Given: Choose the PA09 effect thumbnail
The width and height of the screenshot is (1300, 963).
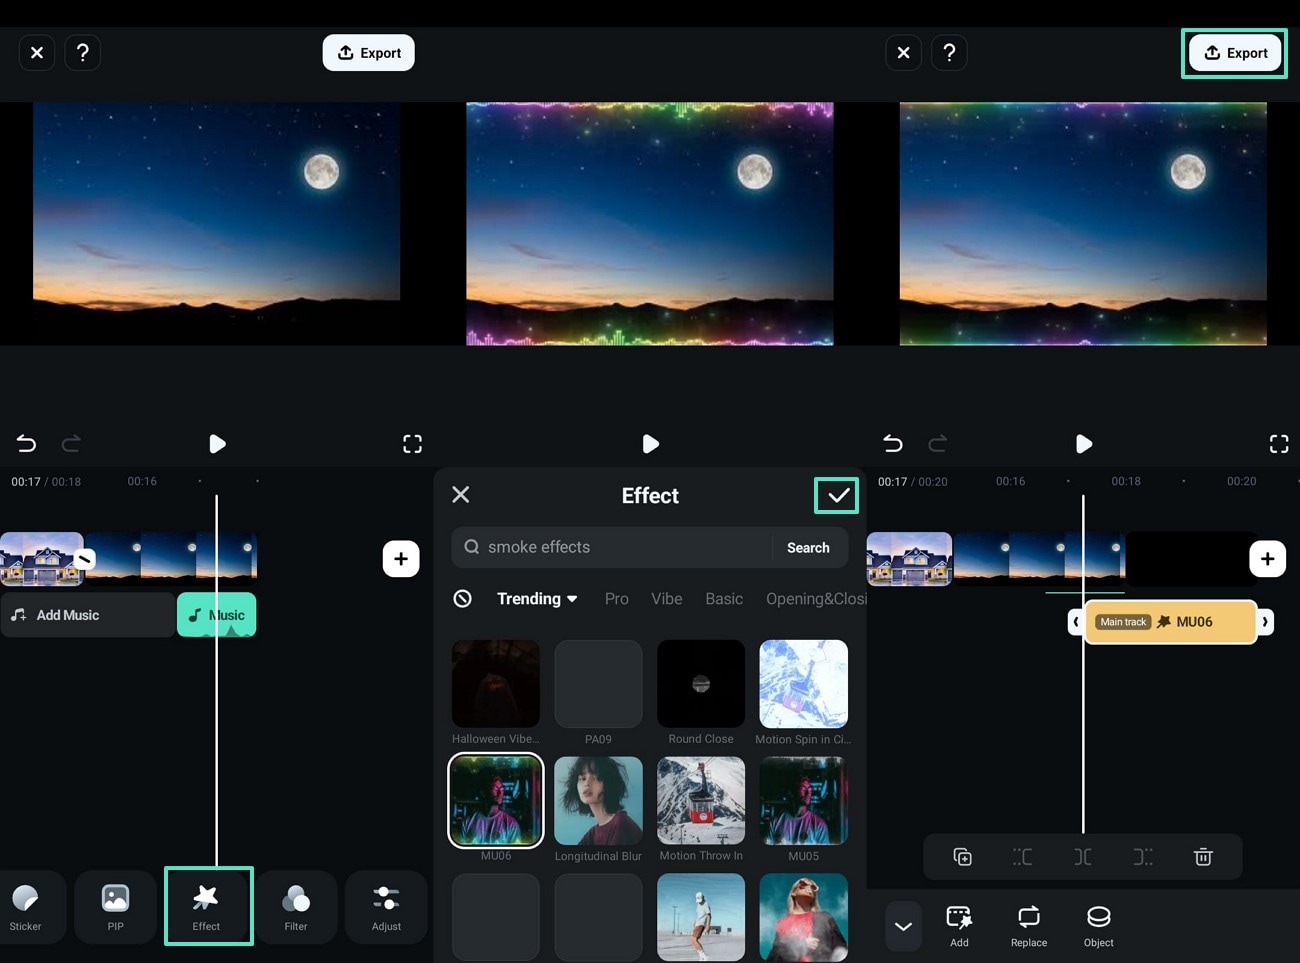Looking at the screenshot, I should (x=598, y=684).
